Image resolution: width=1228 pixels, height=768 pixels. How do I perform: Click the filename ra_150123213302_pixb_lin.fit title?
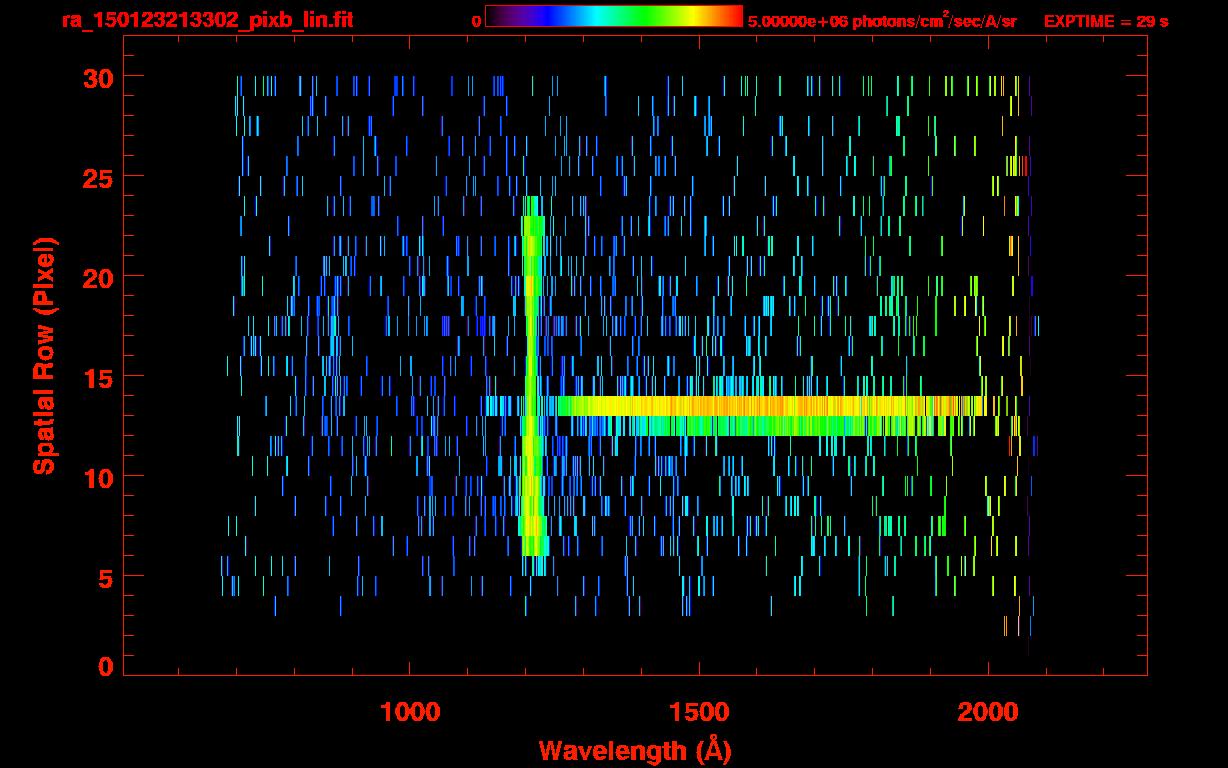click(x=207, y=20)
